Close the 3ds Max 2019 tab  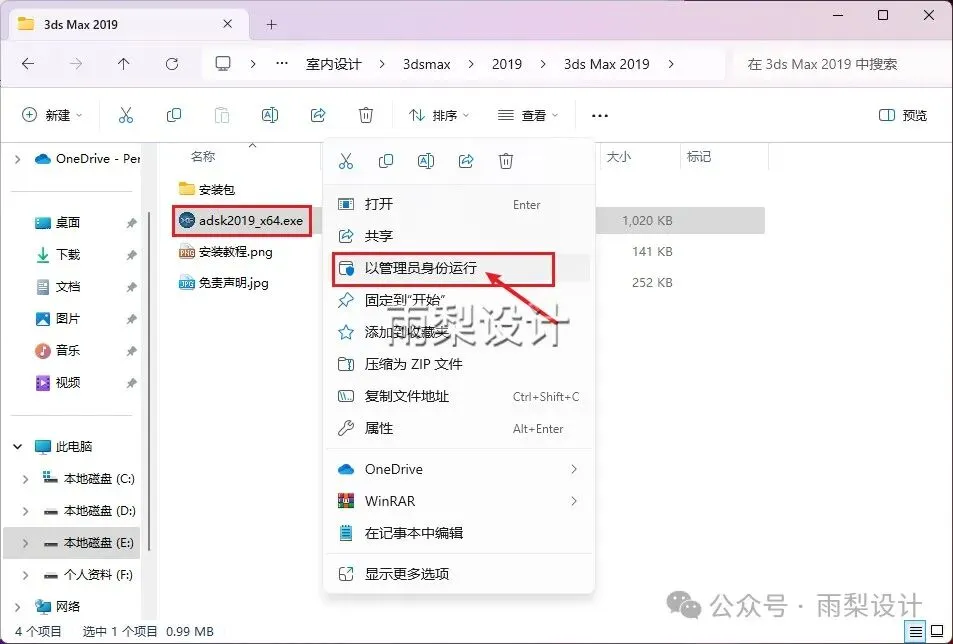(227, 24)
